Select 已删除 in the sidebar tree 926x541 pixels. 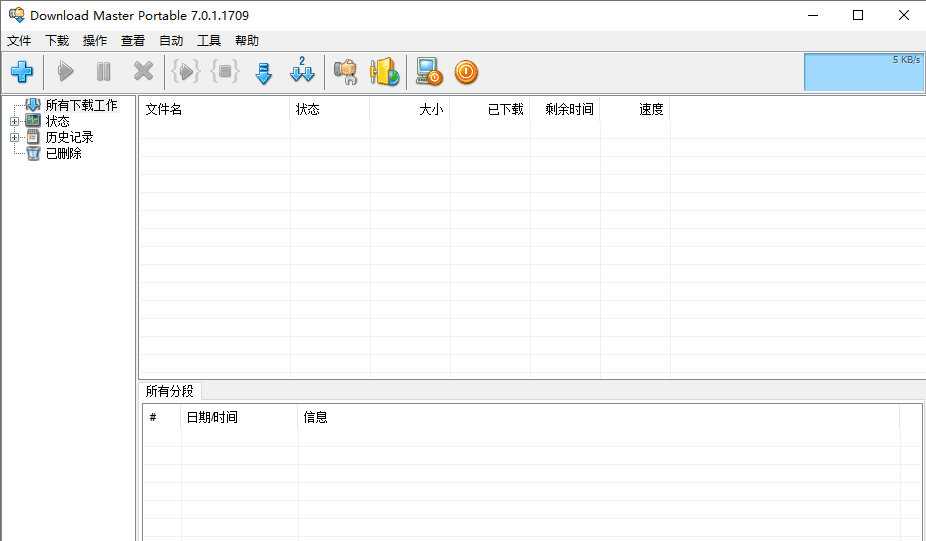coord(63,153)
